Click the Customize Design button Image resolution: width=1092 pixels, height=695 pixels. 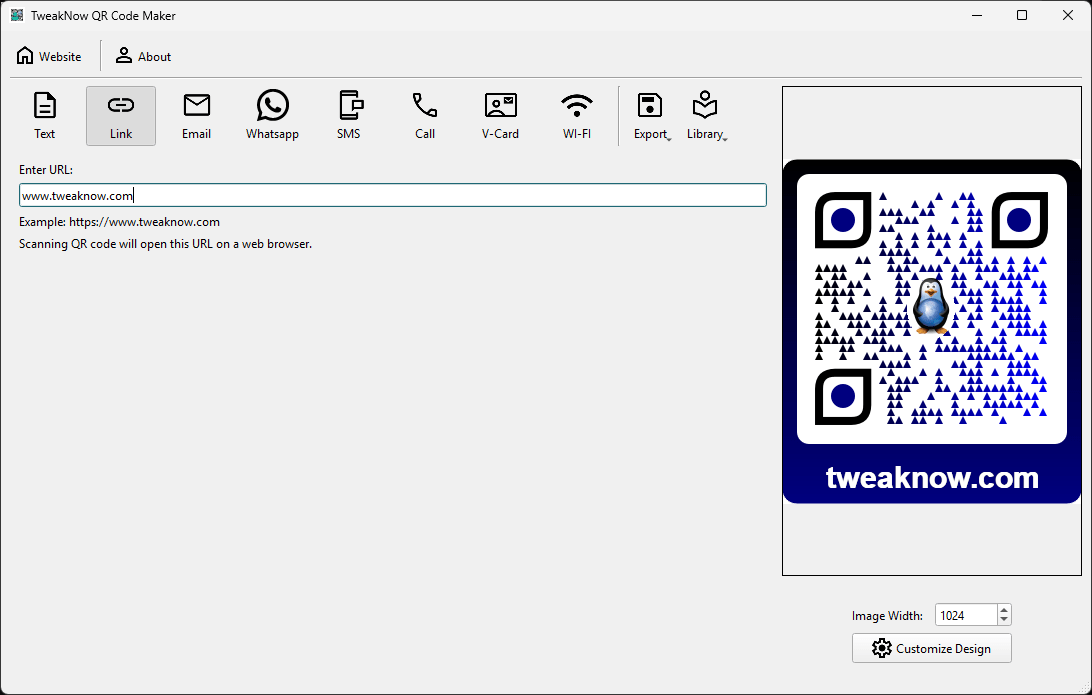(x=931, y=648)
